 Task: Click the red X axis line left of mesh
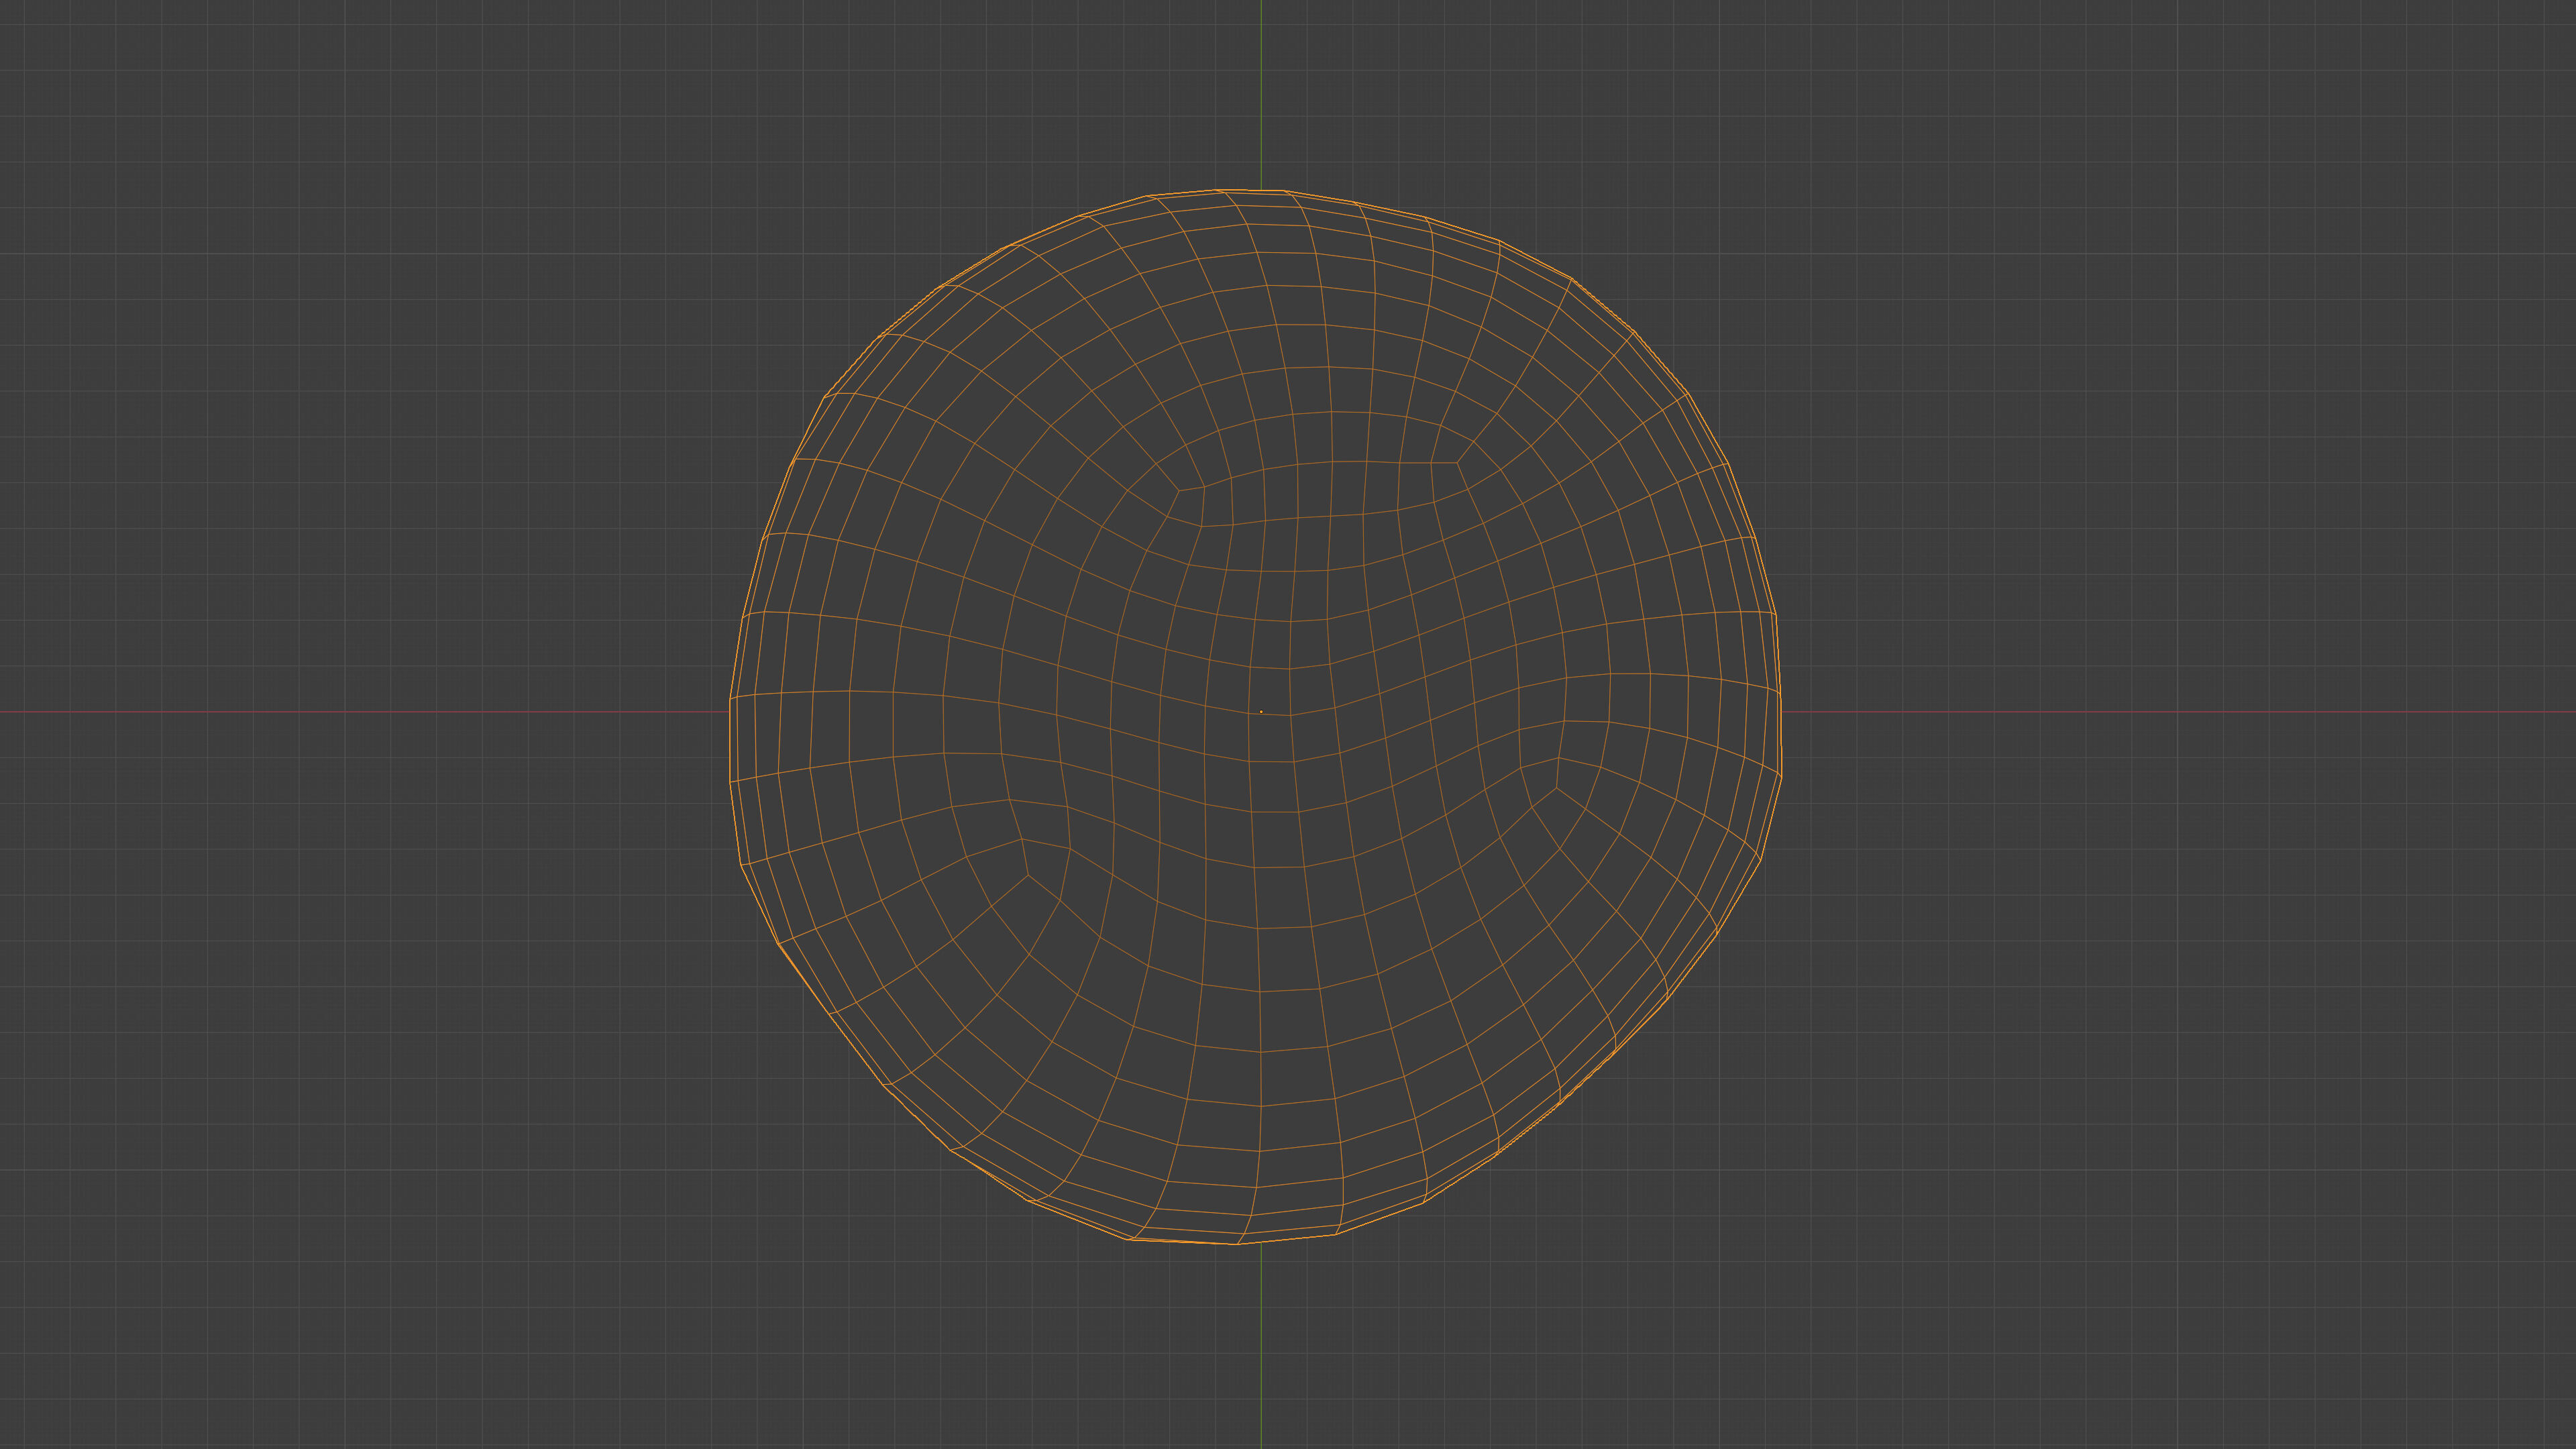pos(360,712)
